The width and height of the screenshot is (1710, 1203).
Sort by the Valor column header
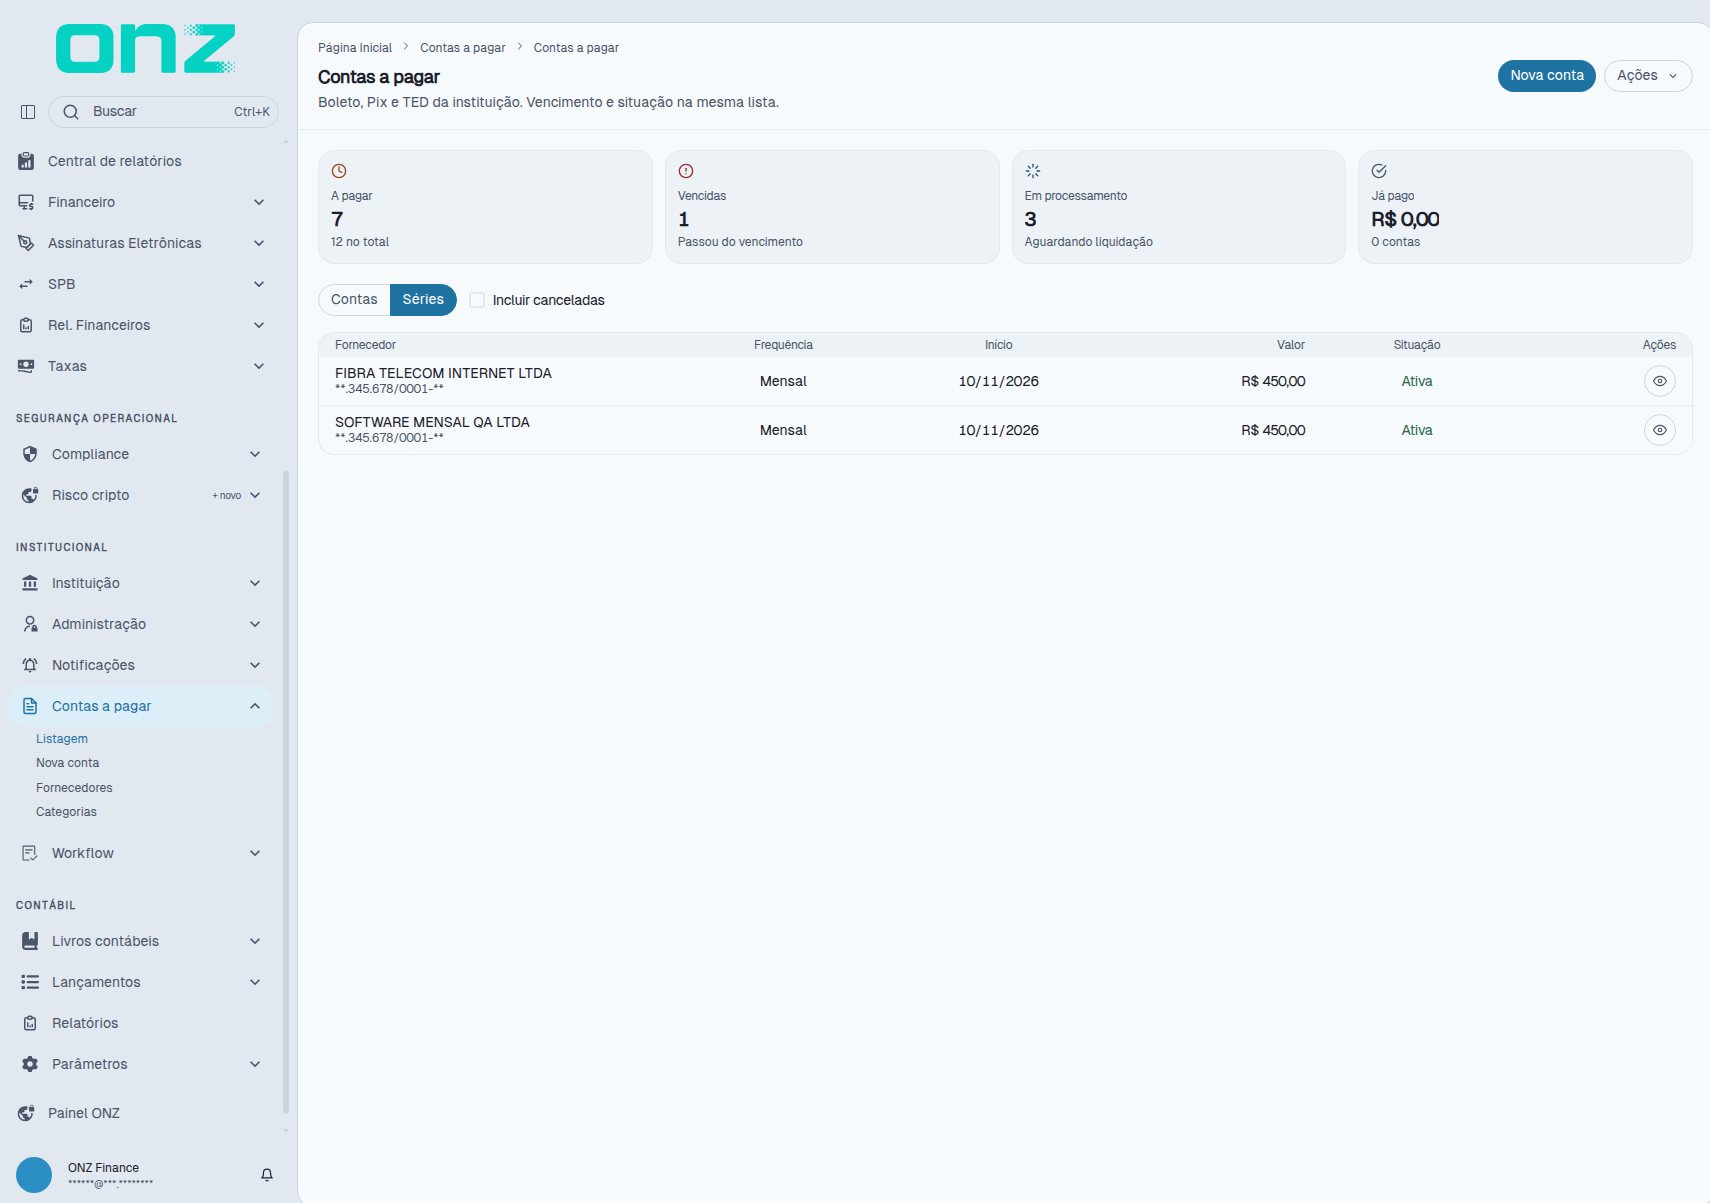point(1290,345)
